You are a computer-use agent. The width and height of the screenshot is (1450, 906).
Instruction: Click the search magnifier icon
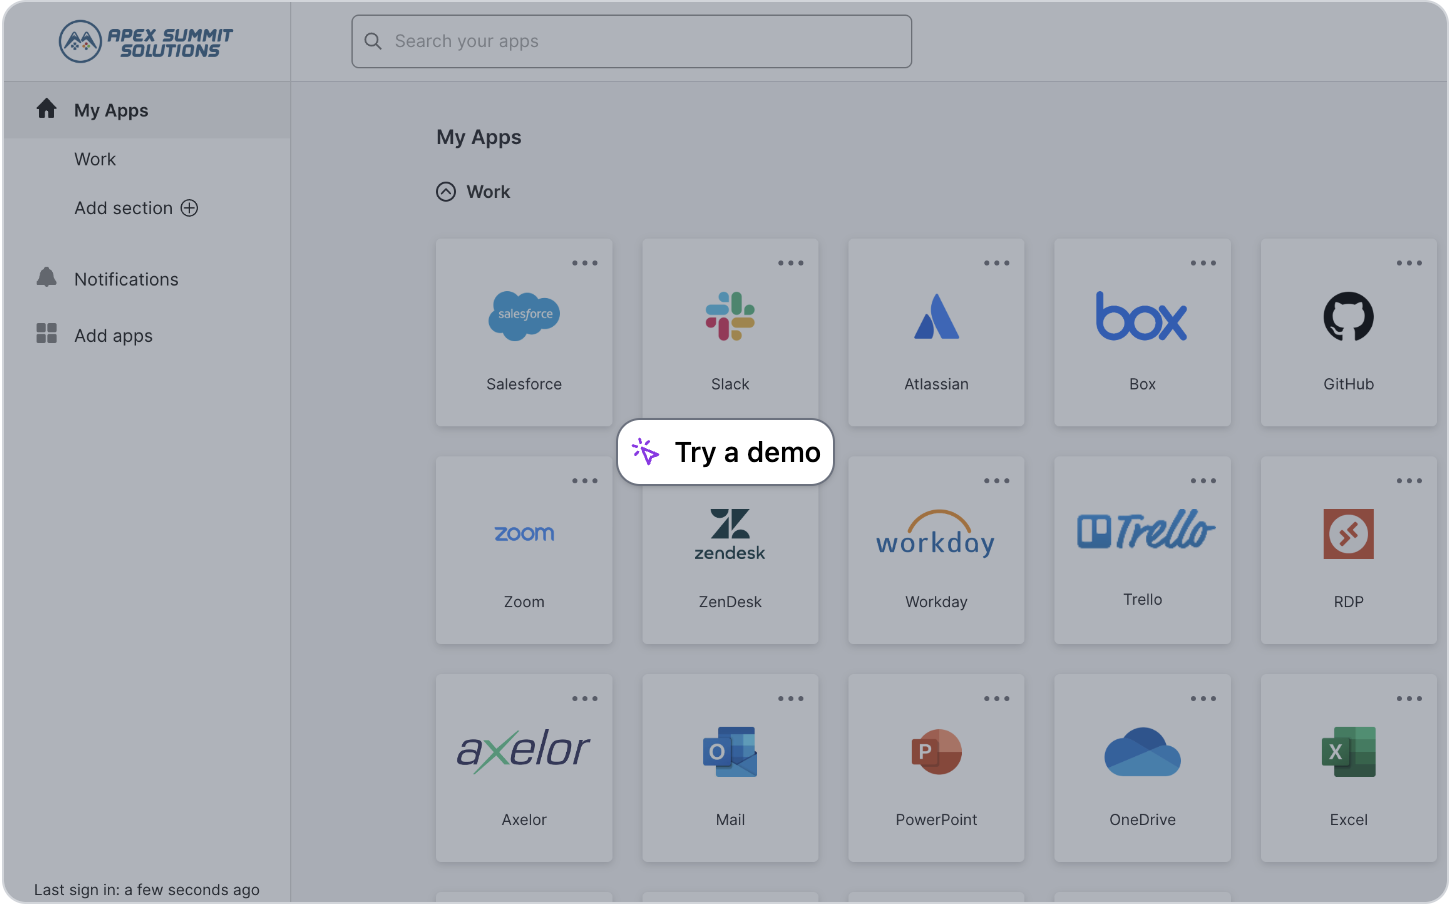(x=373, y=41)
